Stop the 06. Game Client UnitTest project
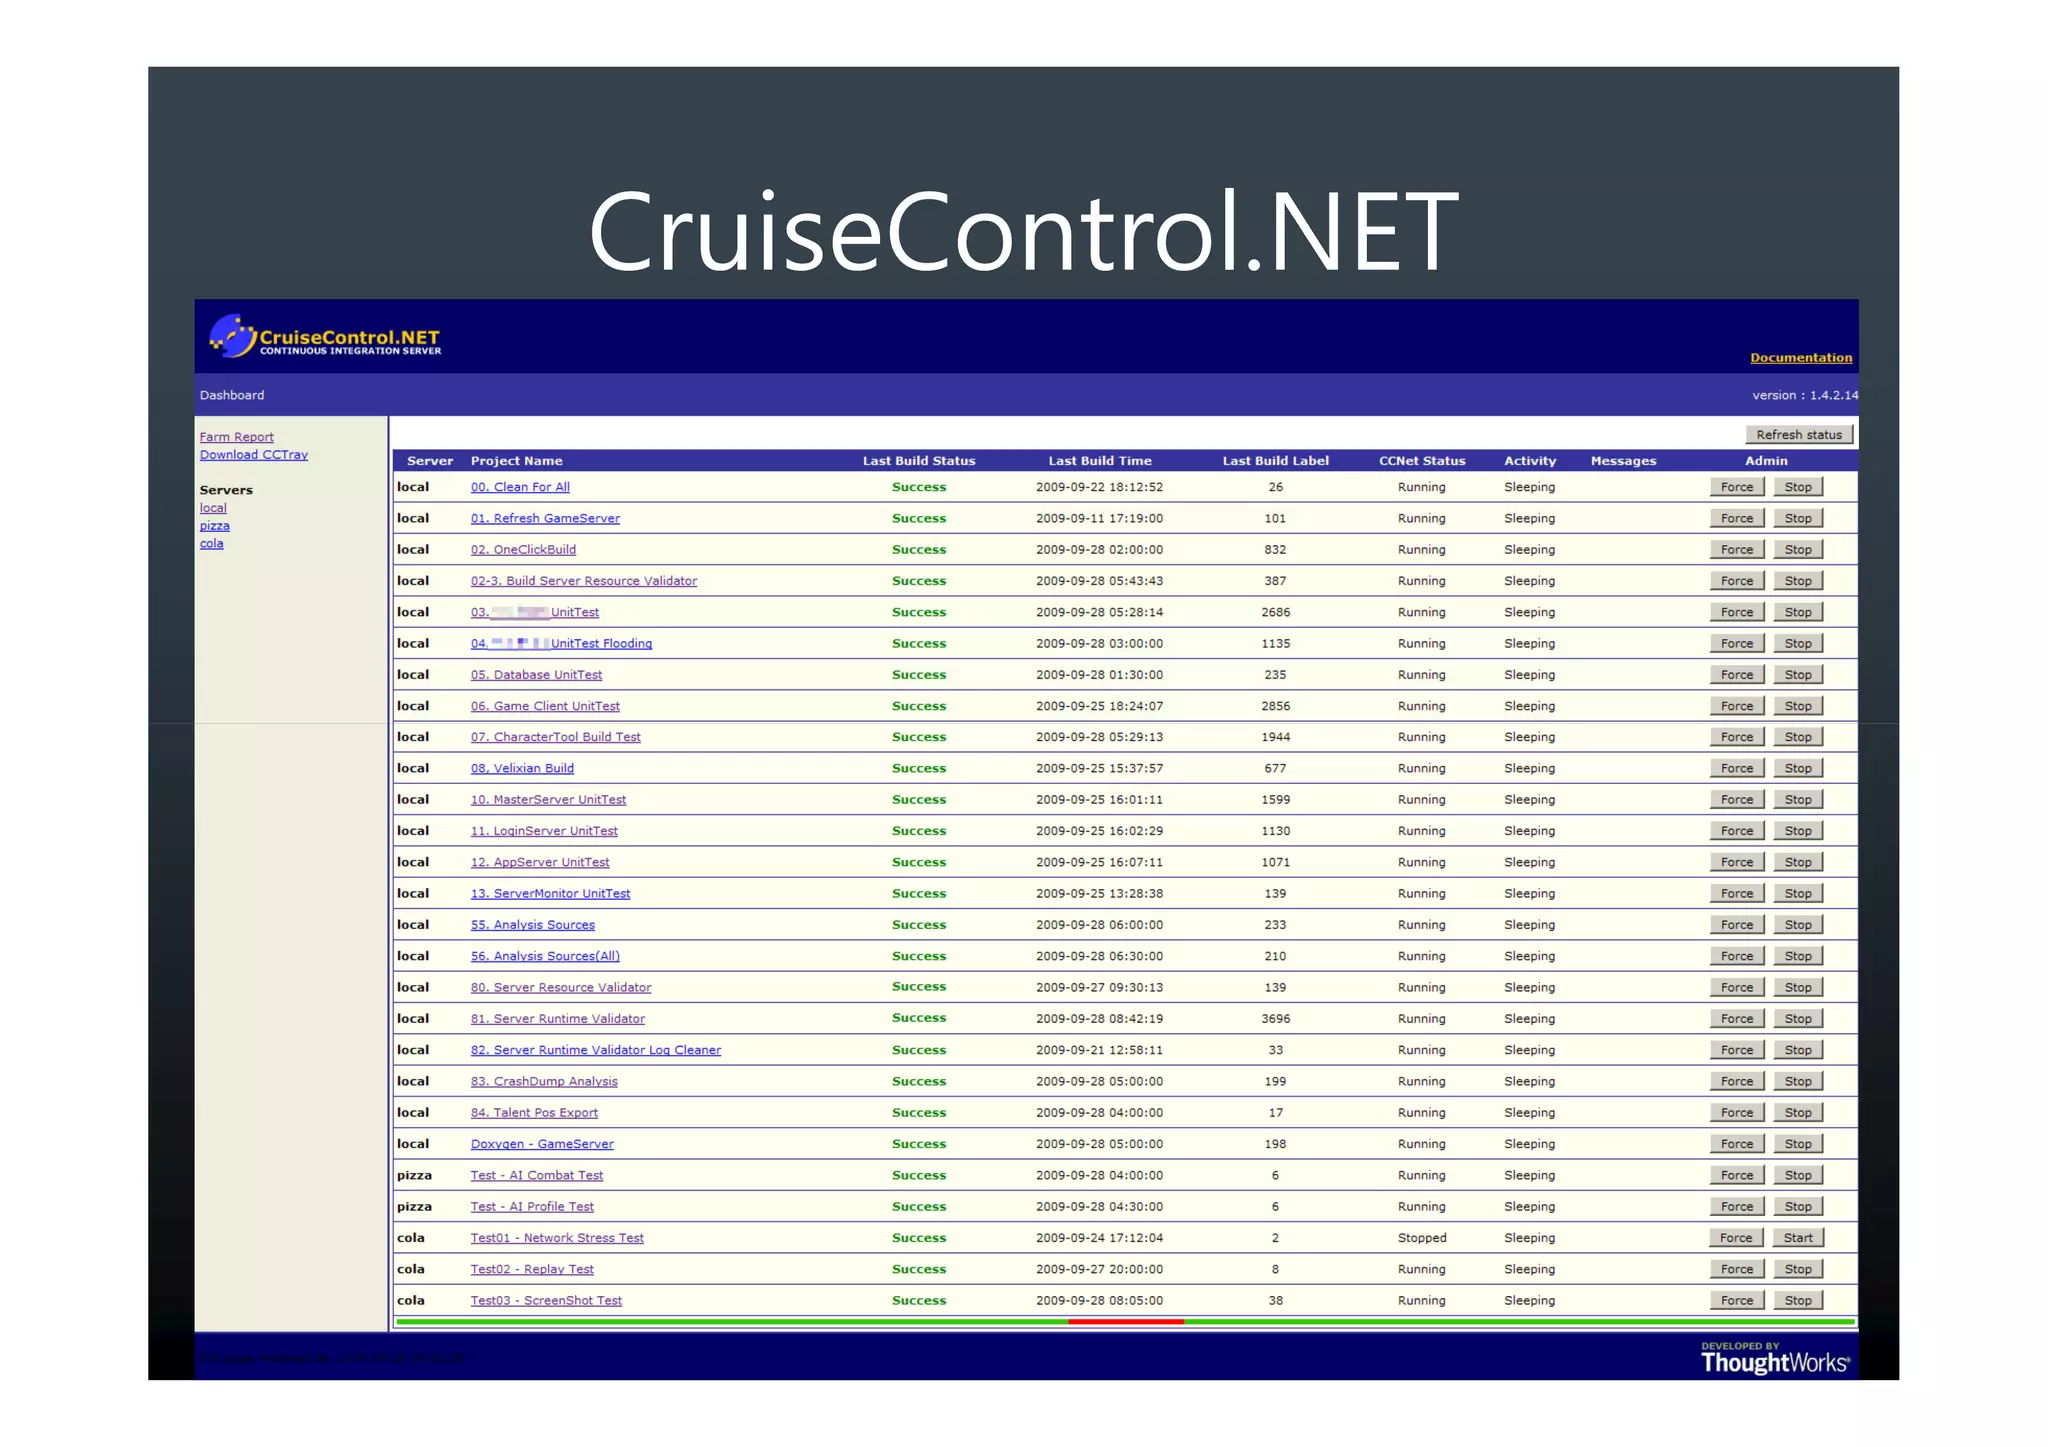This screenshot has width=2048, height=1447. pyautogui.click(x=1798, y=706)
